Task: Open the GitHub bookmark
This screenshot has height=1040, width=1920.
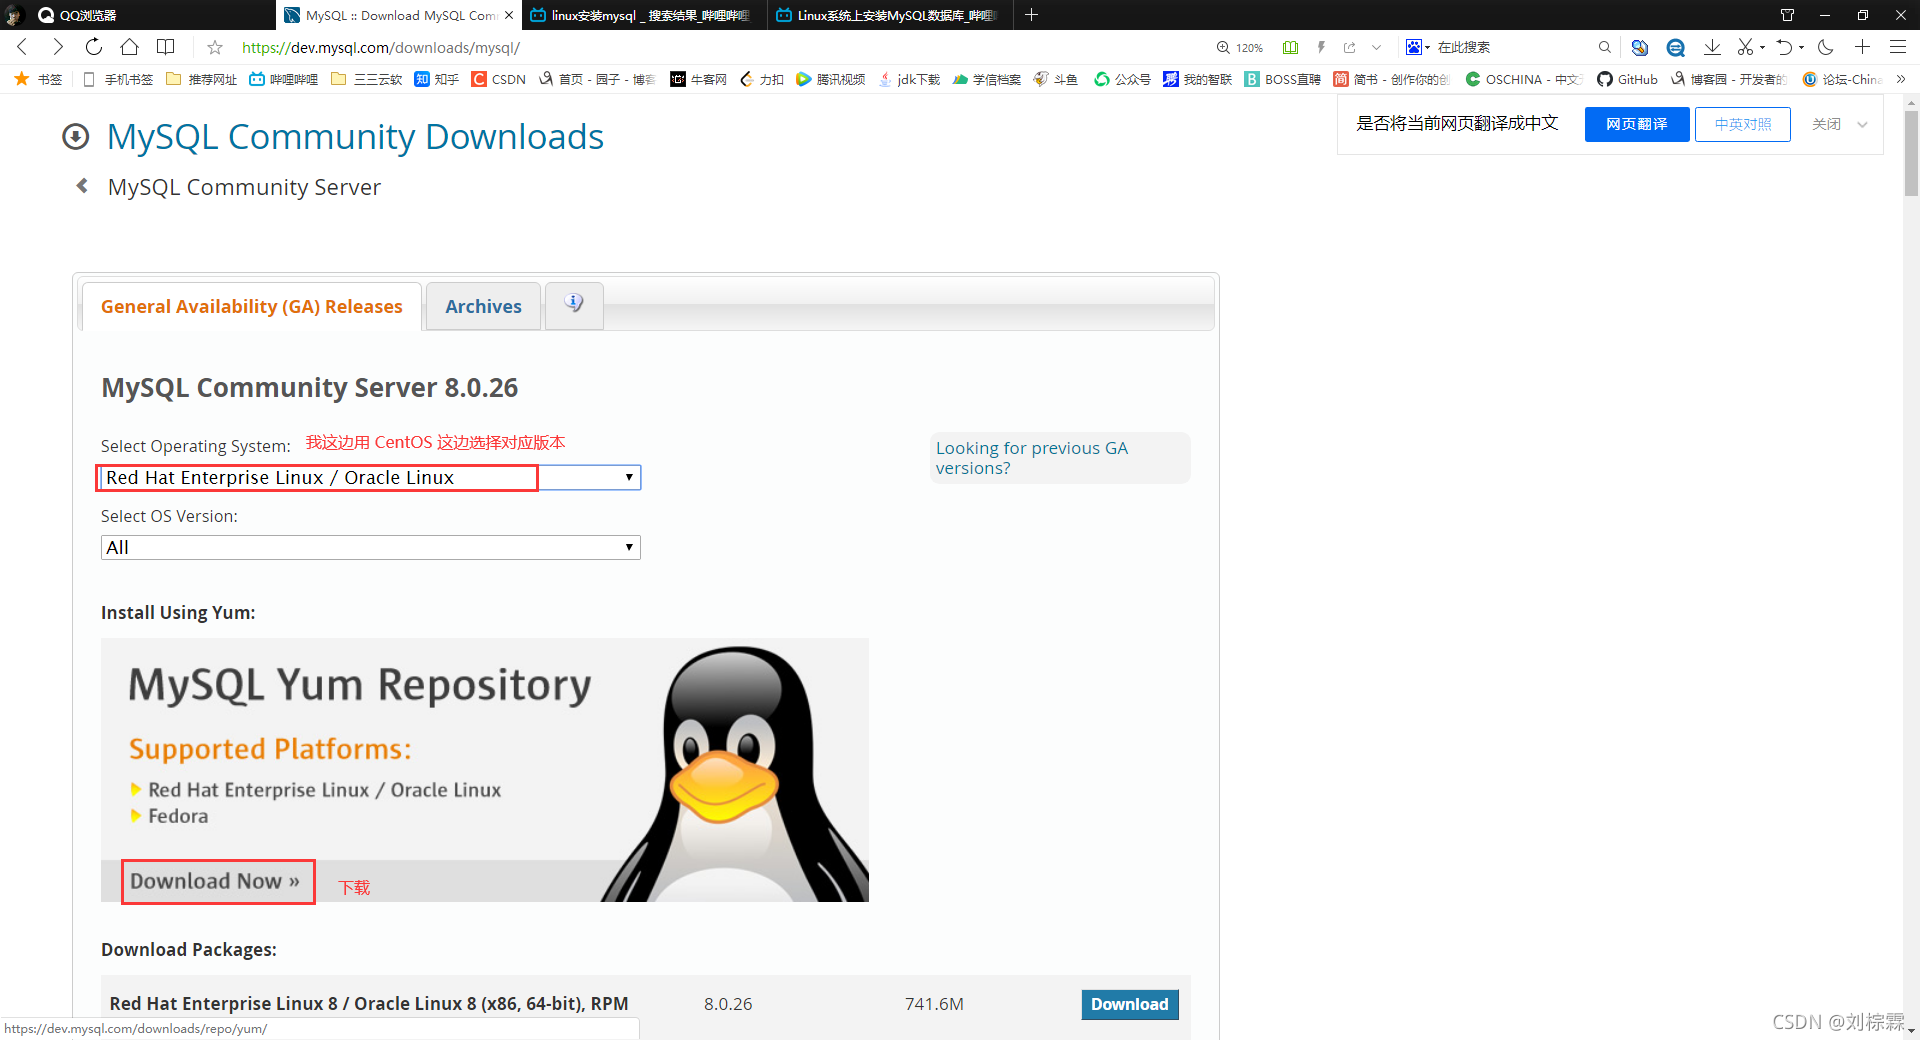Action: click(1627, 79)
